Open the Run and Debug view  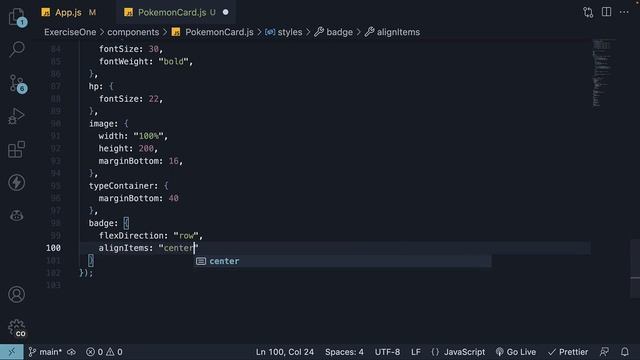17,116
